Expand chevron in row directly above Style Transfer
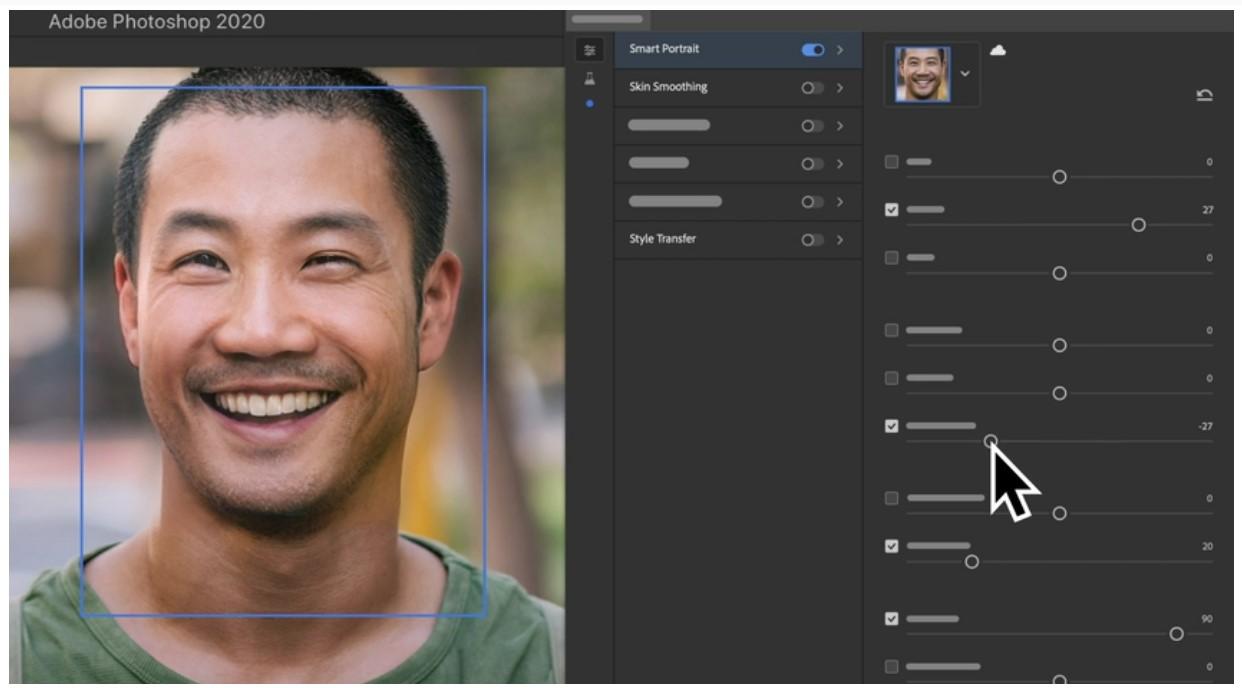Screen dimensions: 1242x688 tap(840, 202)
